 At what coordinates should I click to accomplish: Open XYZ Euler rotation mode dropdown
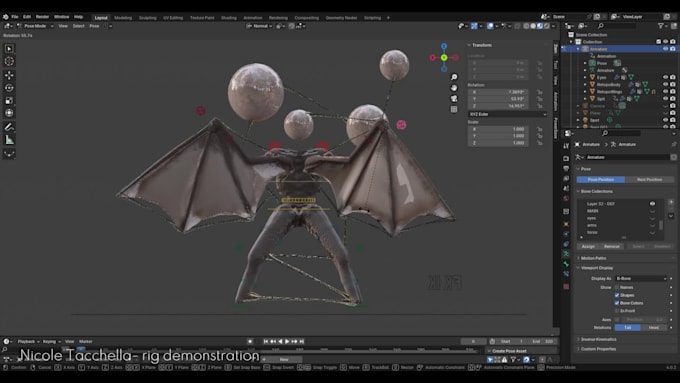507,114
